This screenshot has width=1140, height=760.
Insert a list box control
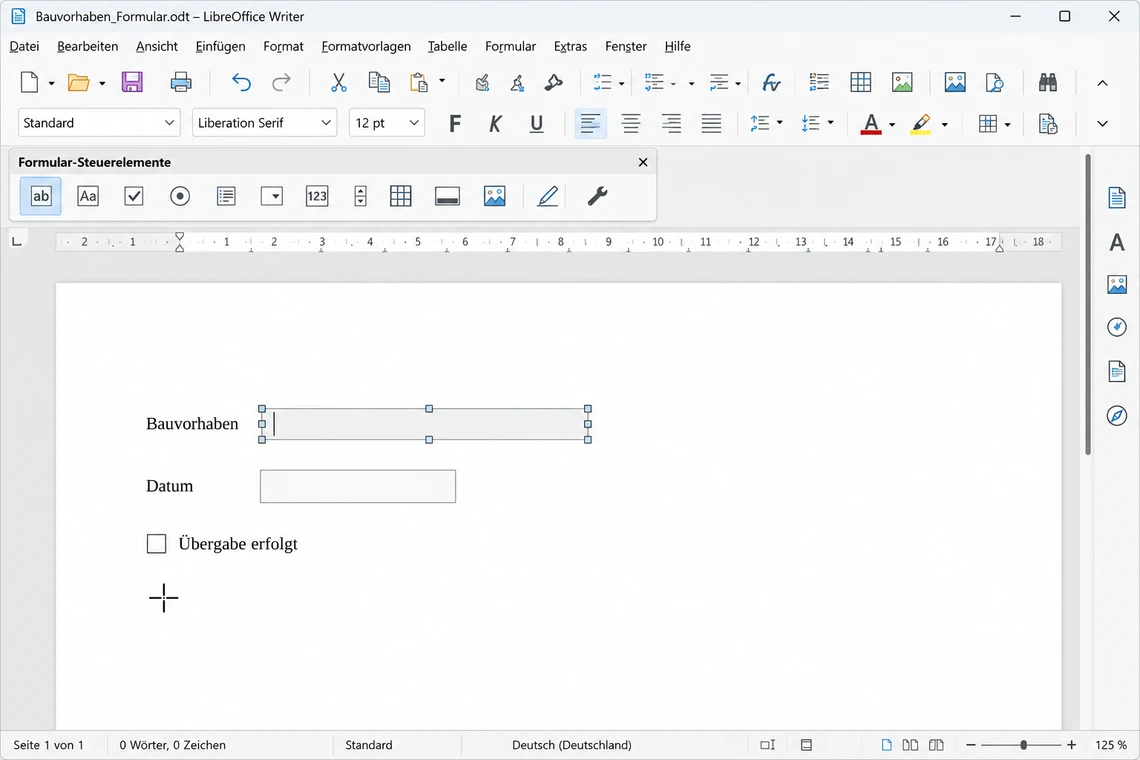[226, 196]
